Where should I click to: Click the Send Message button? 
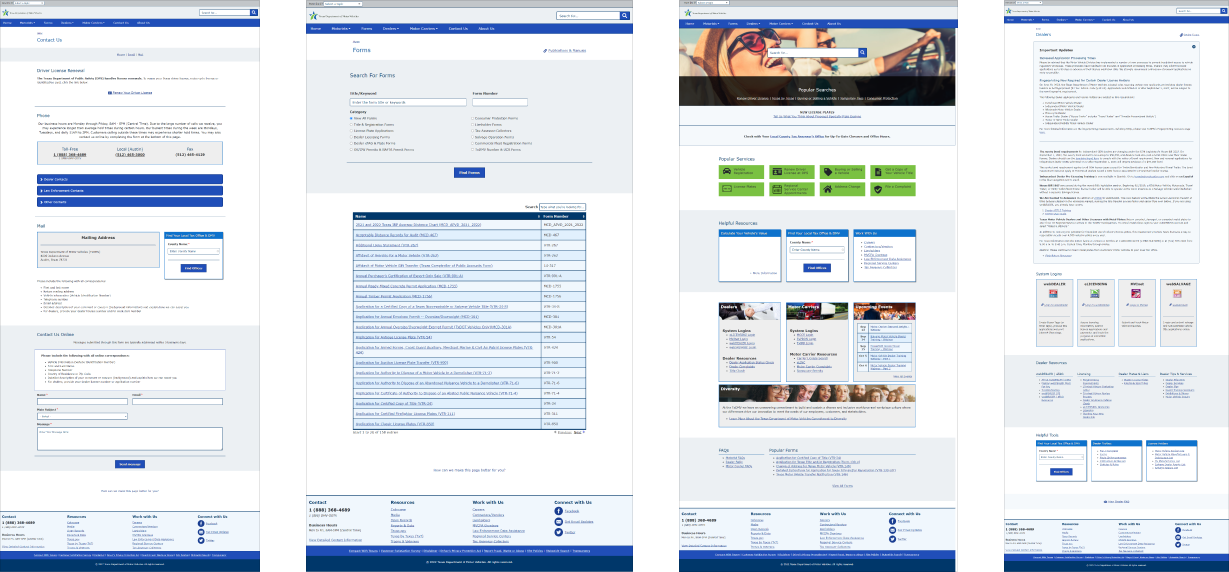click(129, 464)
